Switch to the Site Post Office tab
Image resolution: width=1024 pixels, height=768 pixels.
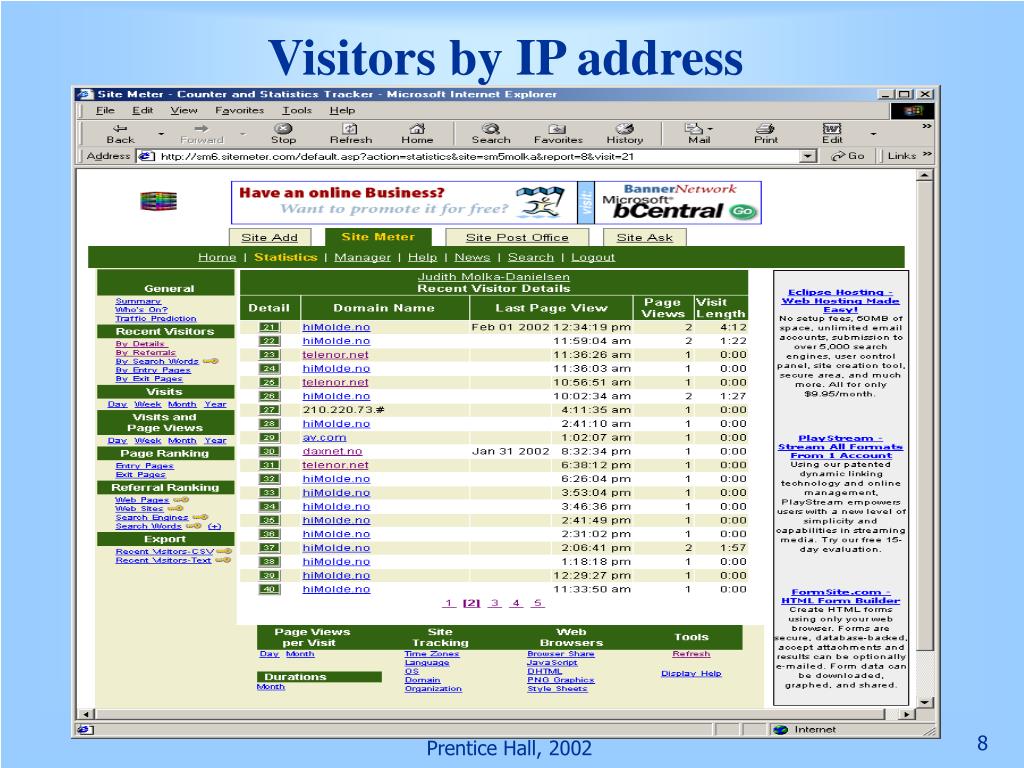[517, 238]
